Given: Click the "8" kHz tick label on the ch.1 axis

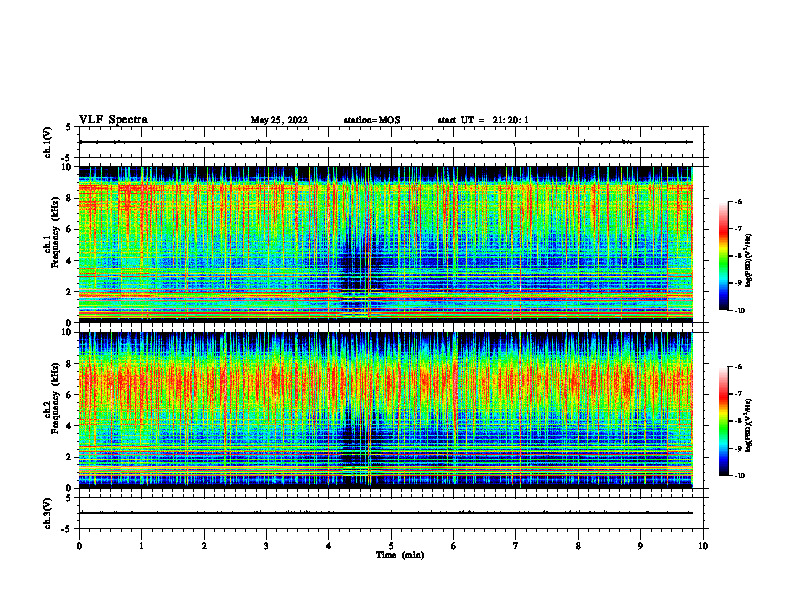Looking at the screenshot, I should [70, 198].
